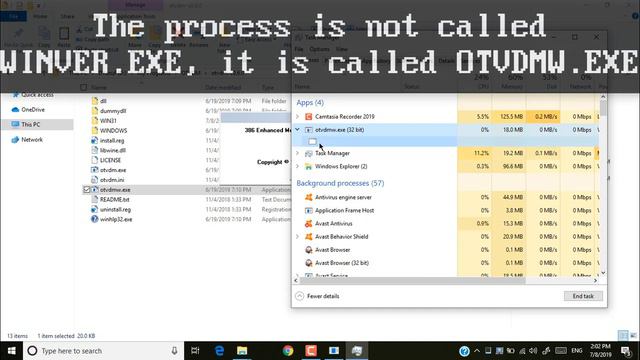Select This PC in navigation pane
Viewport: 640px width, 360px height.
(26, 124)
